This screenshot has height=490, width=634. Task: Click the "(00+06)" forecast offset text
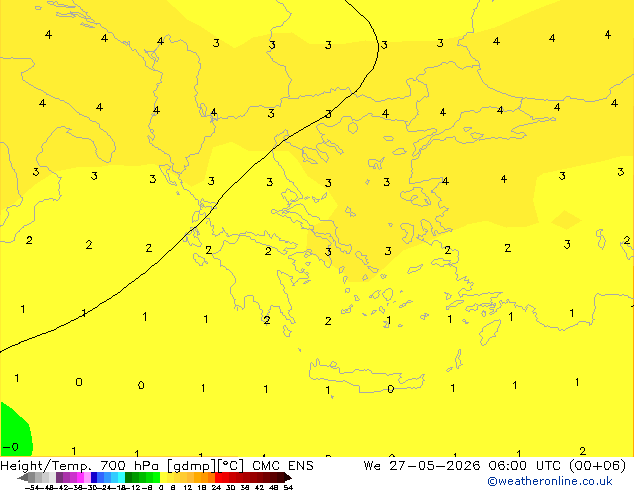tap(597, 466)
